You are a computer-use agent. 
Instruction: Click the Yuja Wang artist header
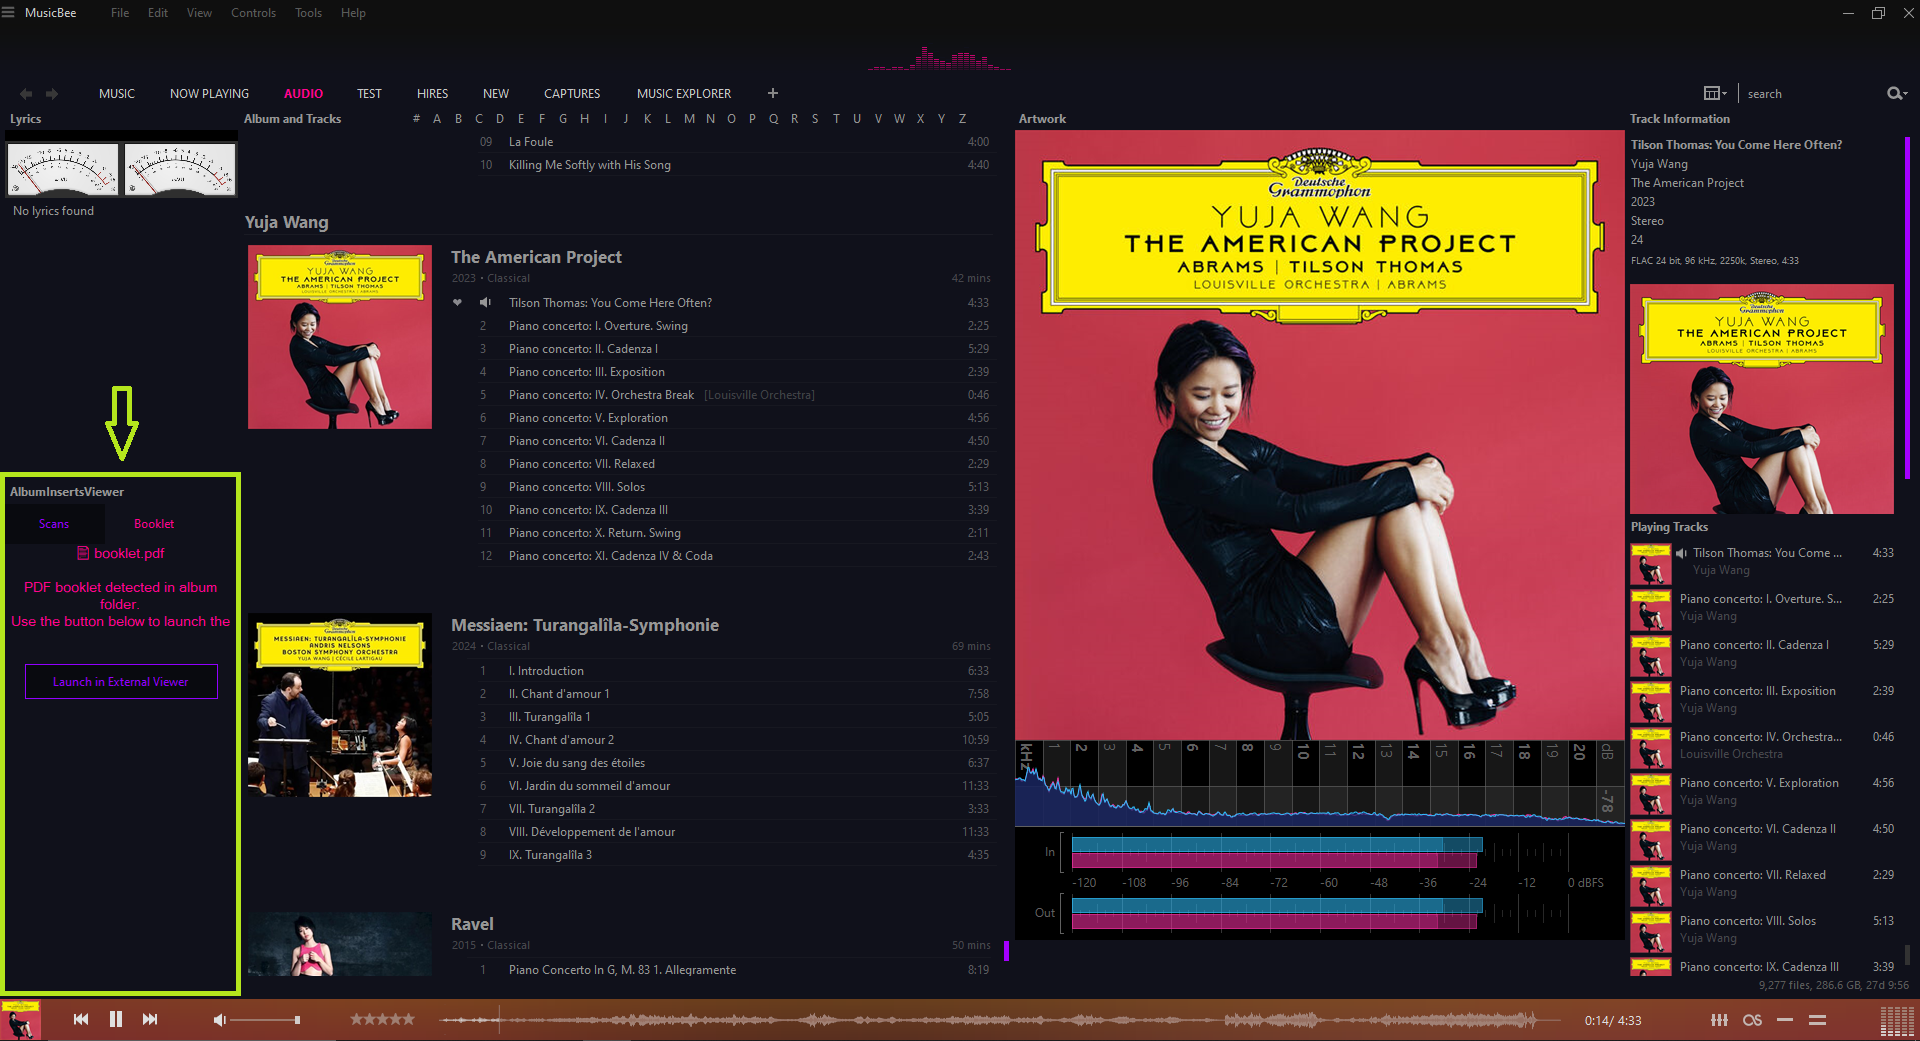click(x=286, y=222)
